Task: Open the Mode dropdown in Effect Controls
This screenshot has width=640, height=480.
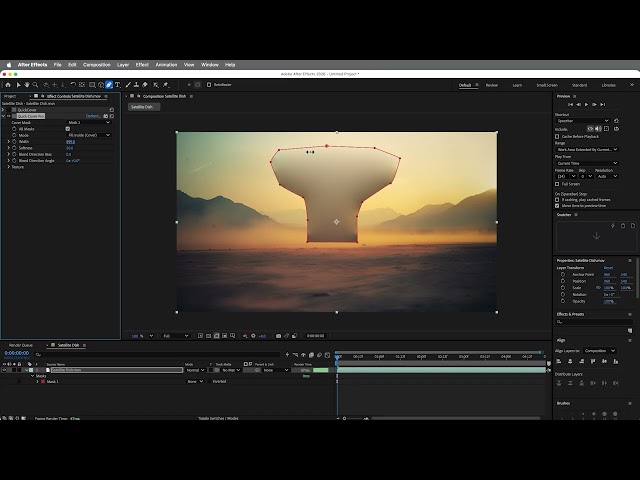Action: [x=89, y=135]
